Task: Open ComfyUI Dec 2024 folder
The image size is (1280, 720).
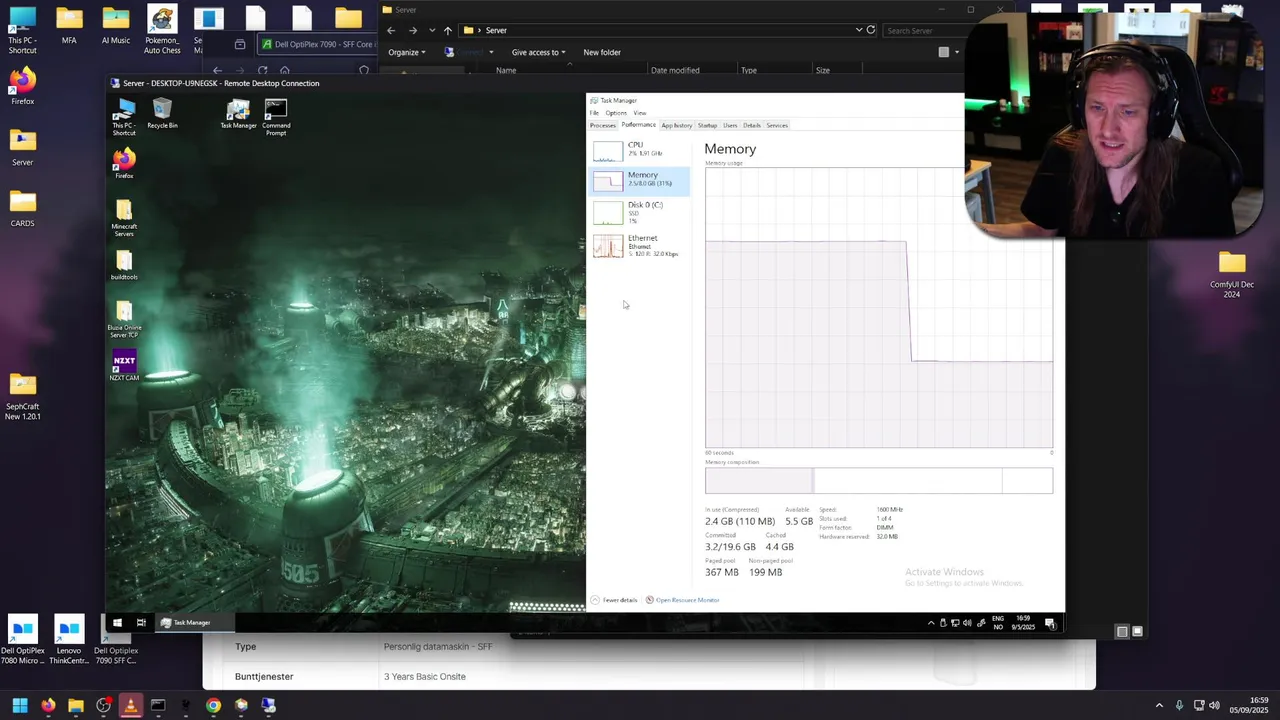Action: 1232,274
